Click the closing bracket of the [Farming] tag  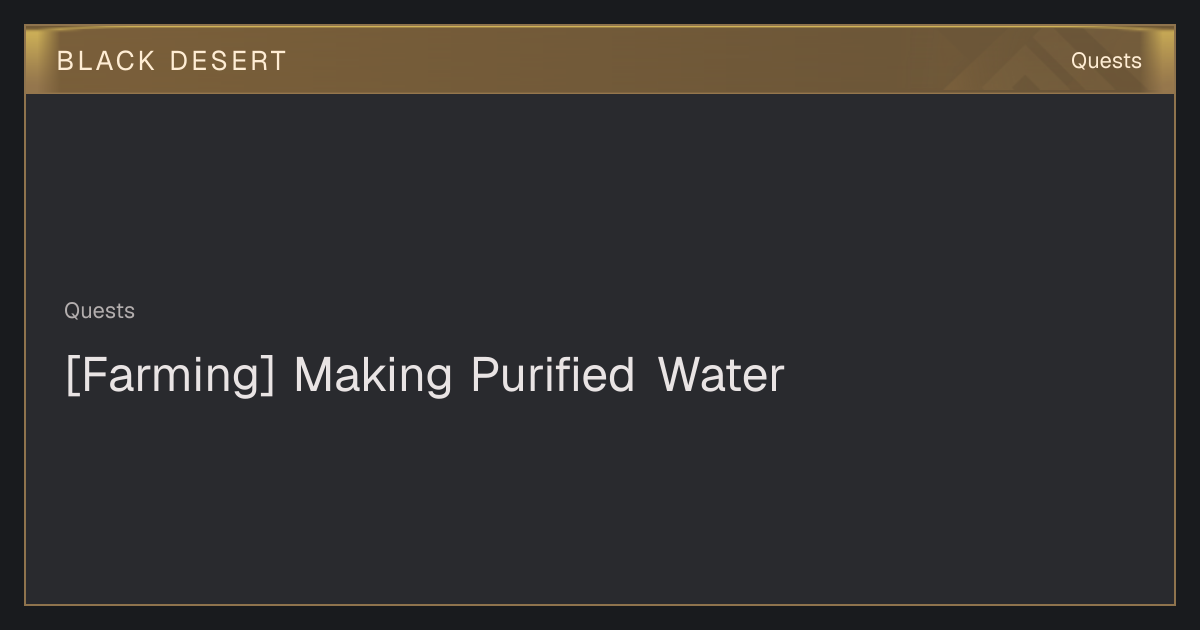coord(268,376)
